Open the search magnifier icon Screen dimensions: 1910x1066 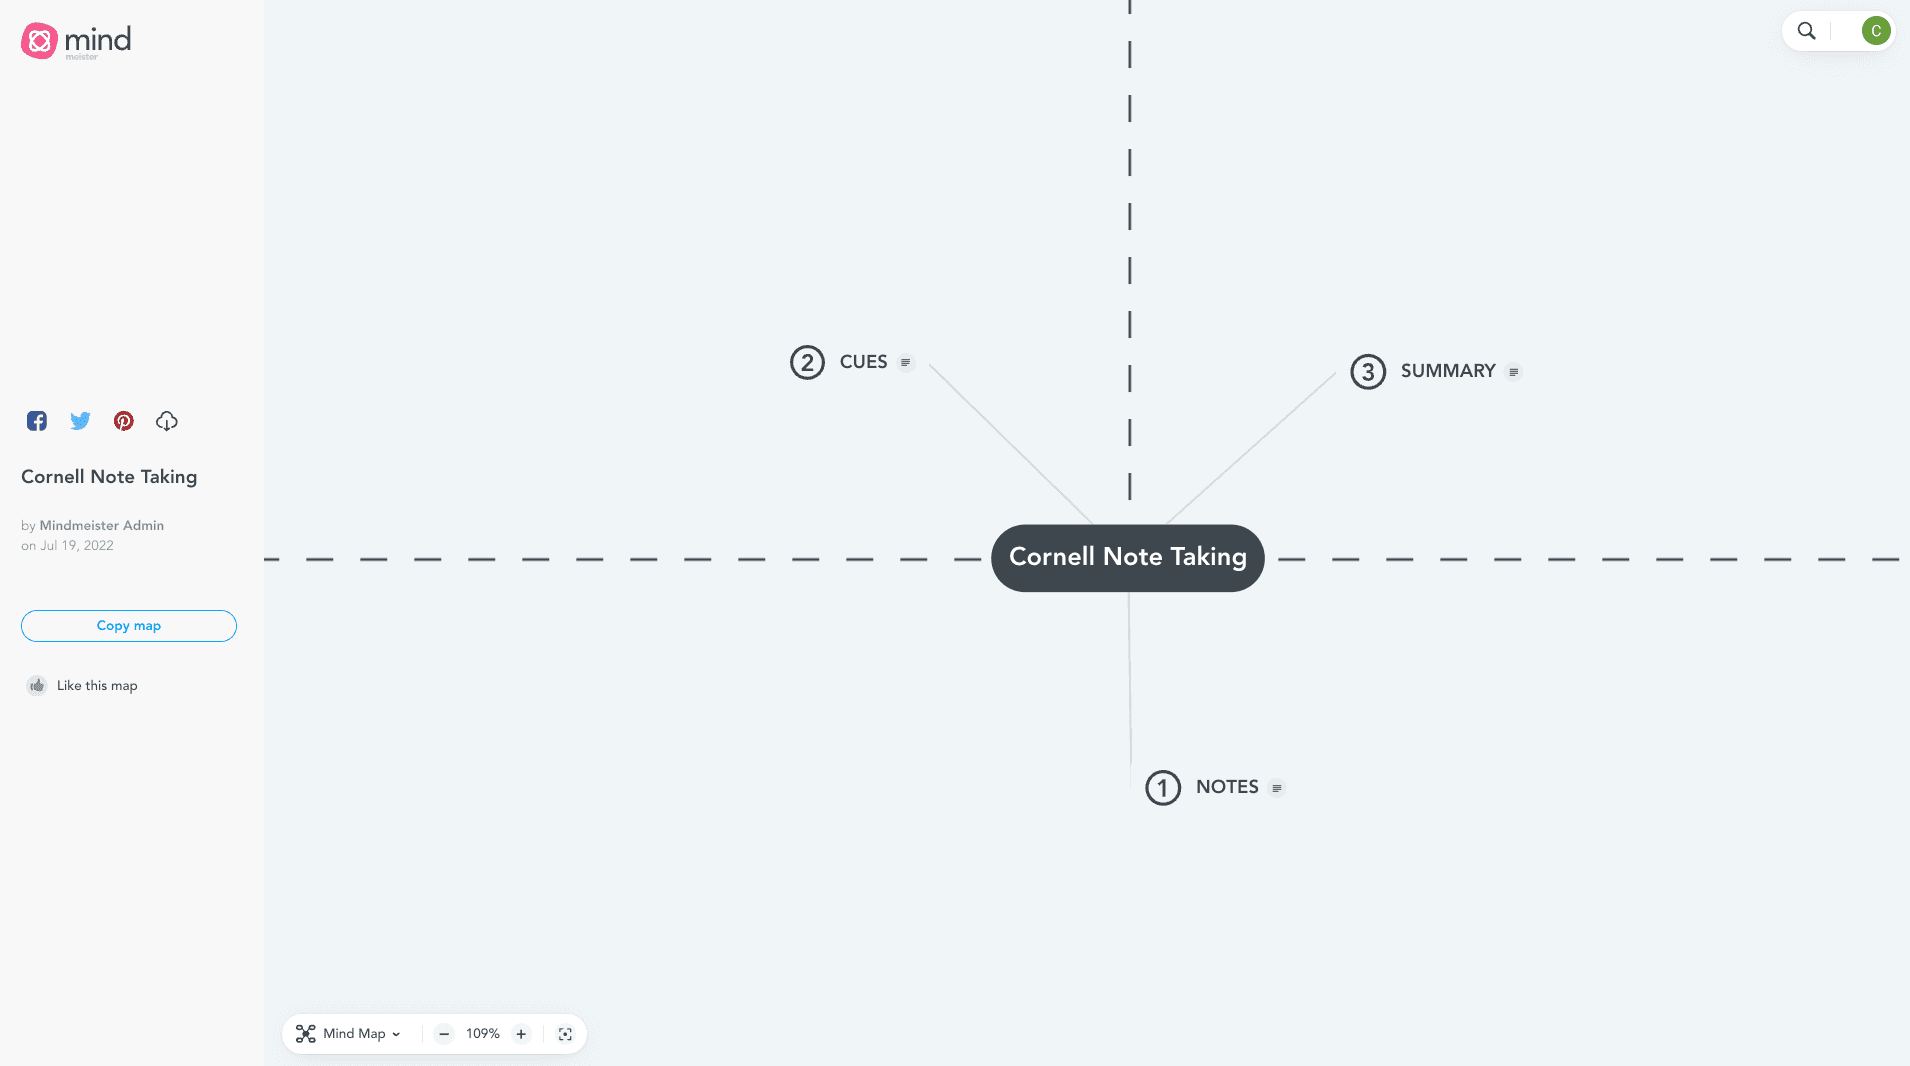click(1806, 31)
